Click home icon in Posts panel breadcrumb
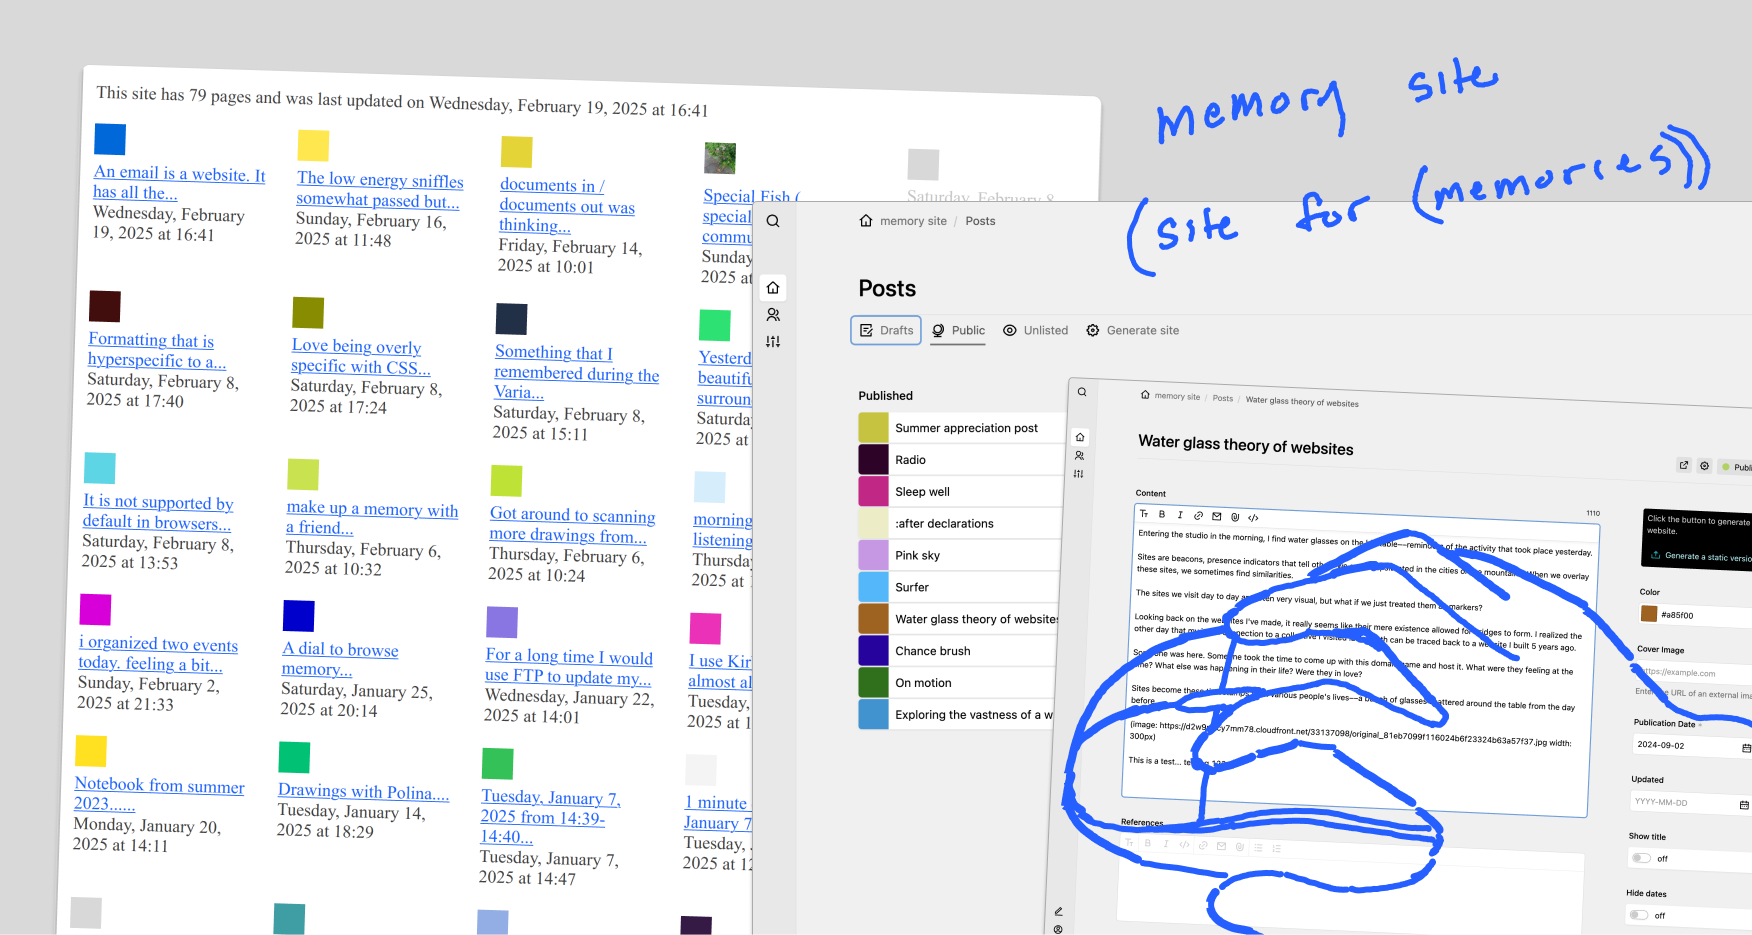Screen dimensions: 1752x935 pyautogui.click(x=866, y=221)
